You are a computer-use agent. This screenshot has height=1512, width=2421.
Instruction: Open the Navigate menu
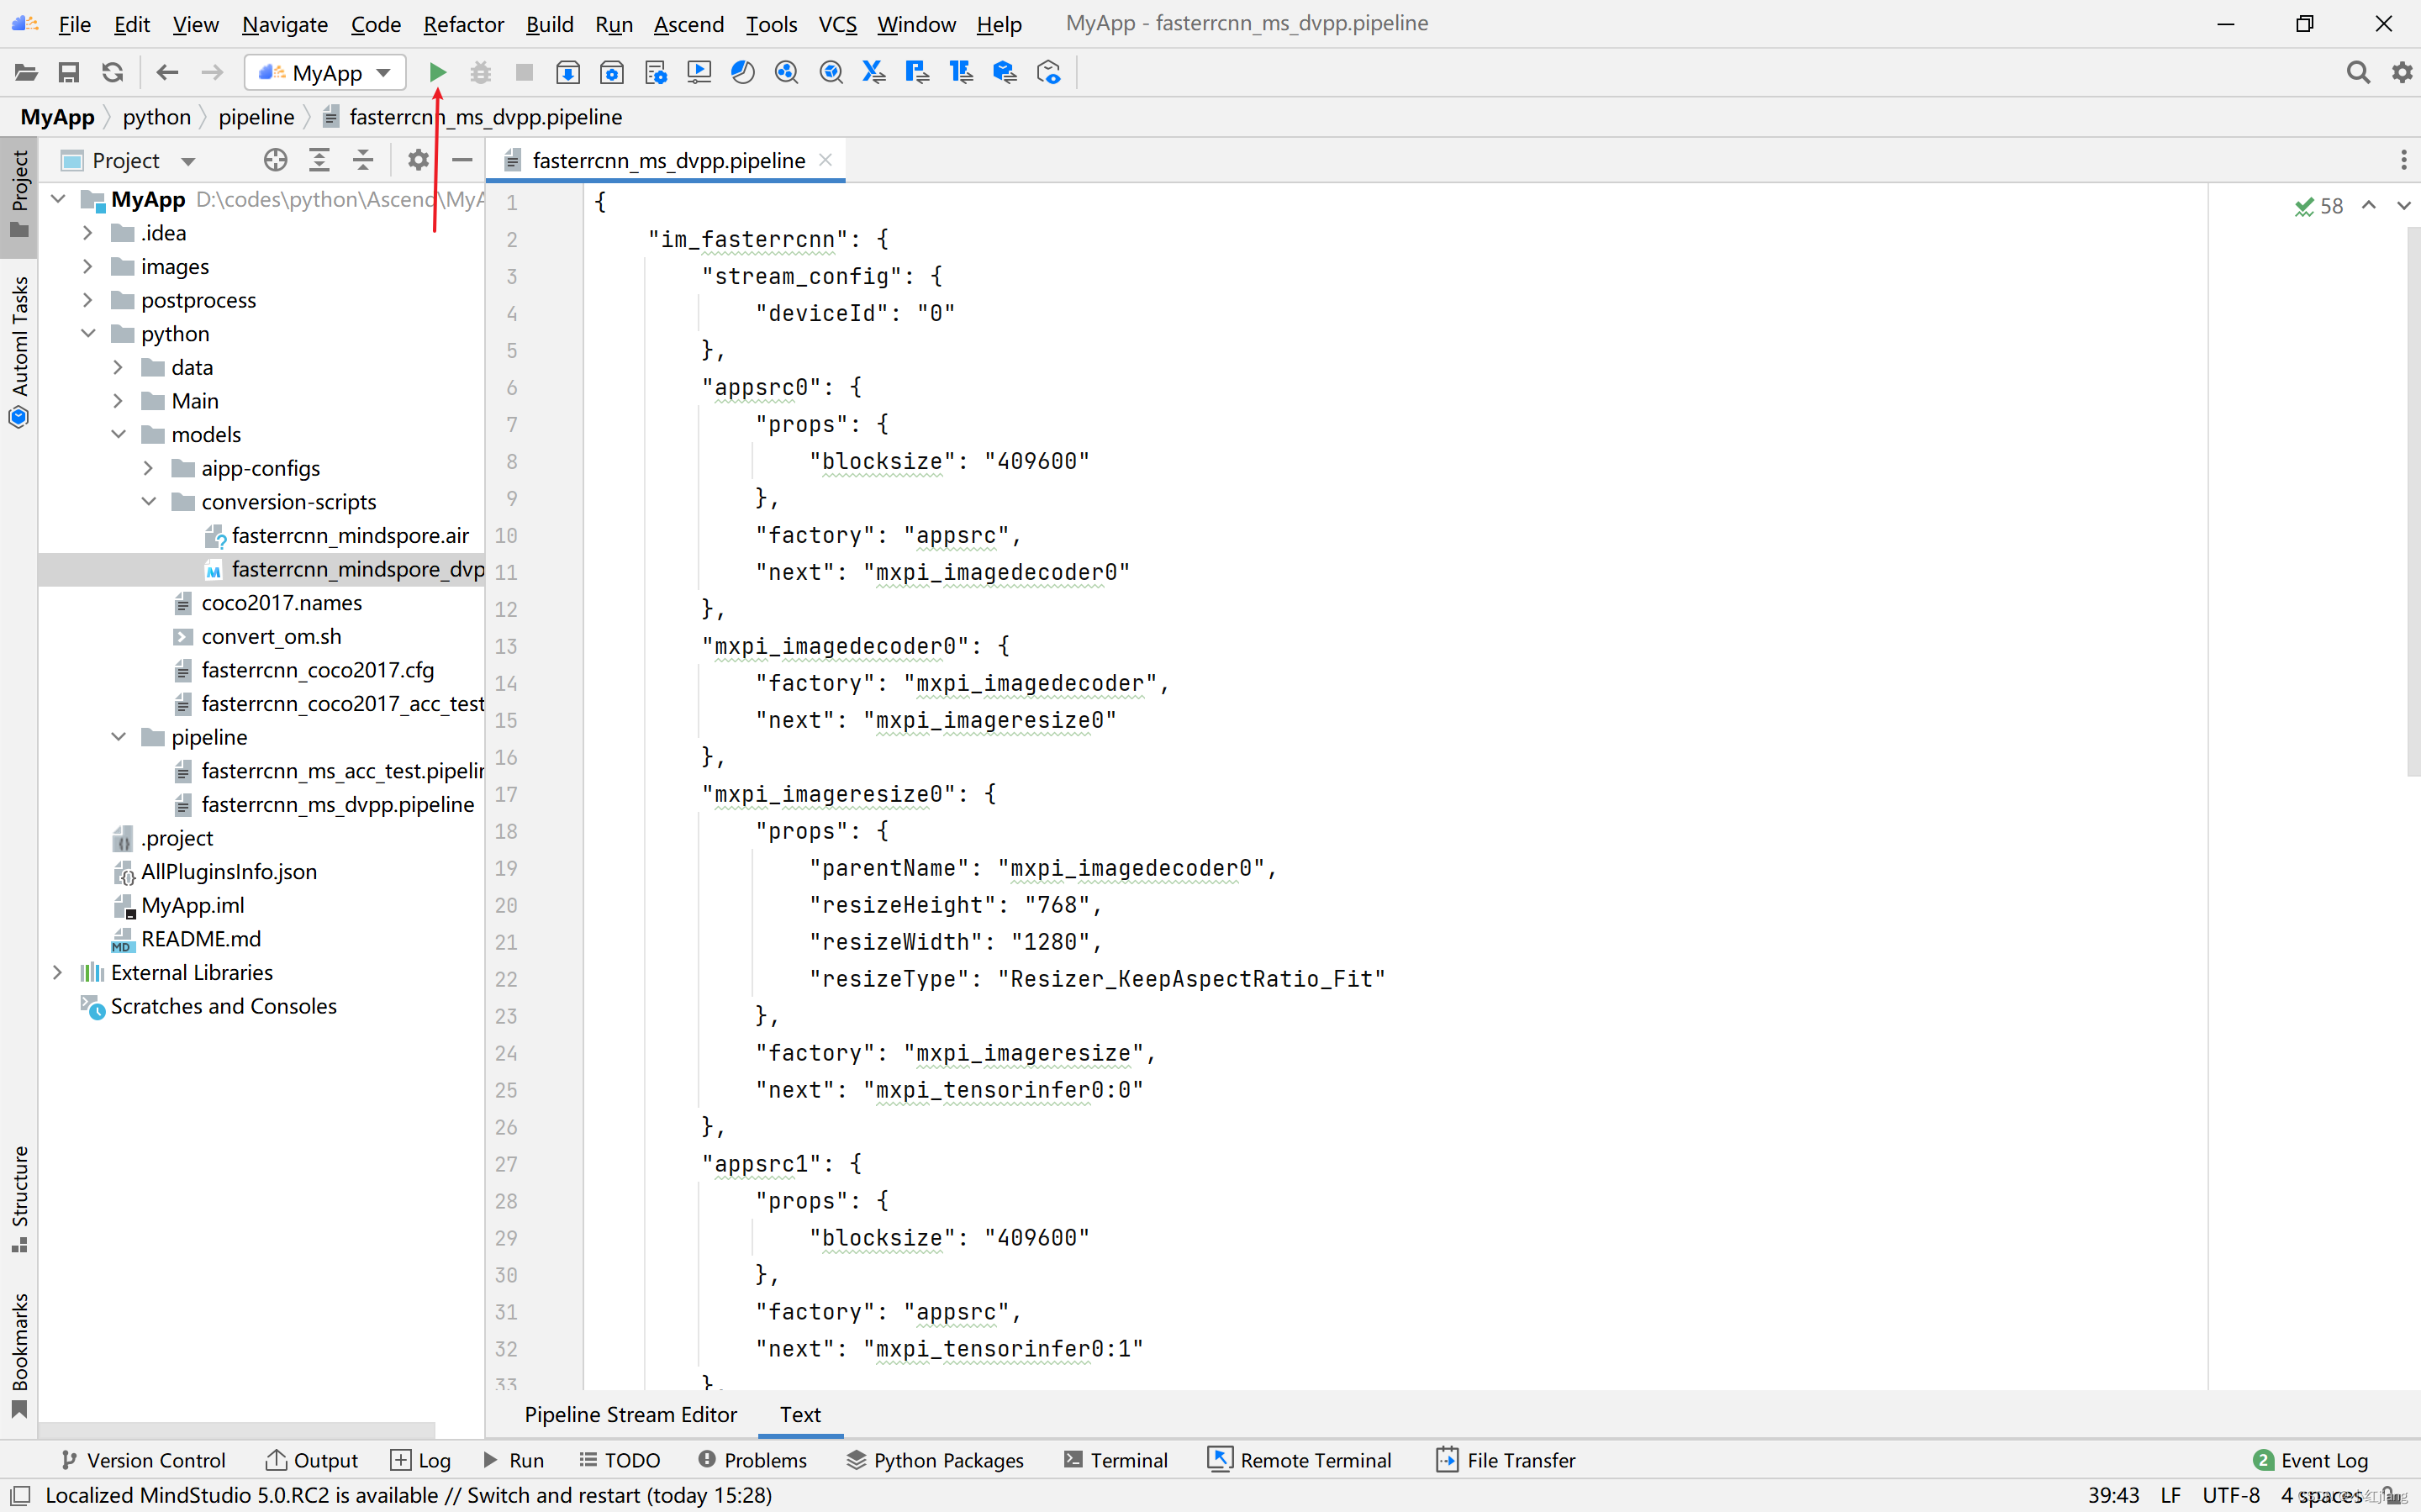point(284,24)
